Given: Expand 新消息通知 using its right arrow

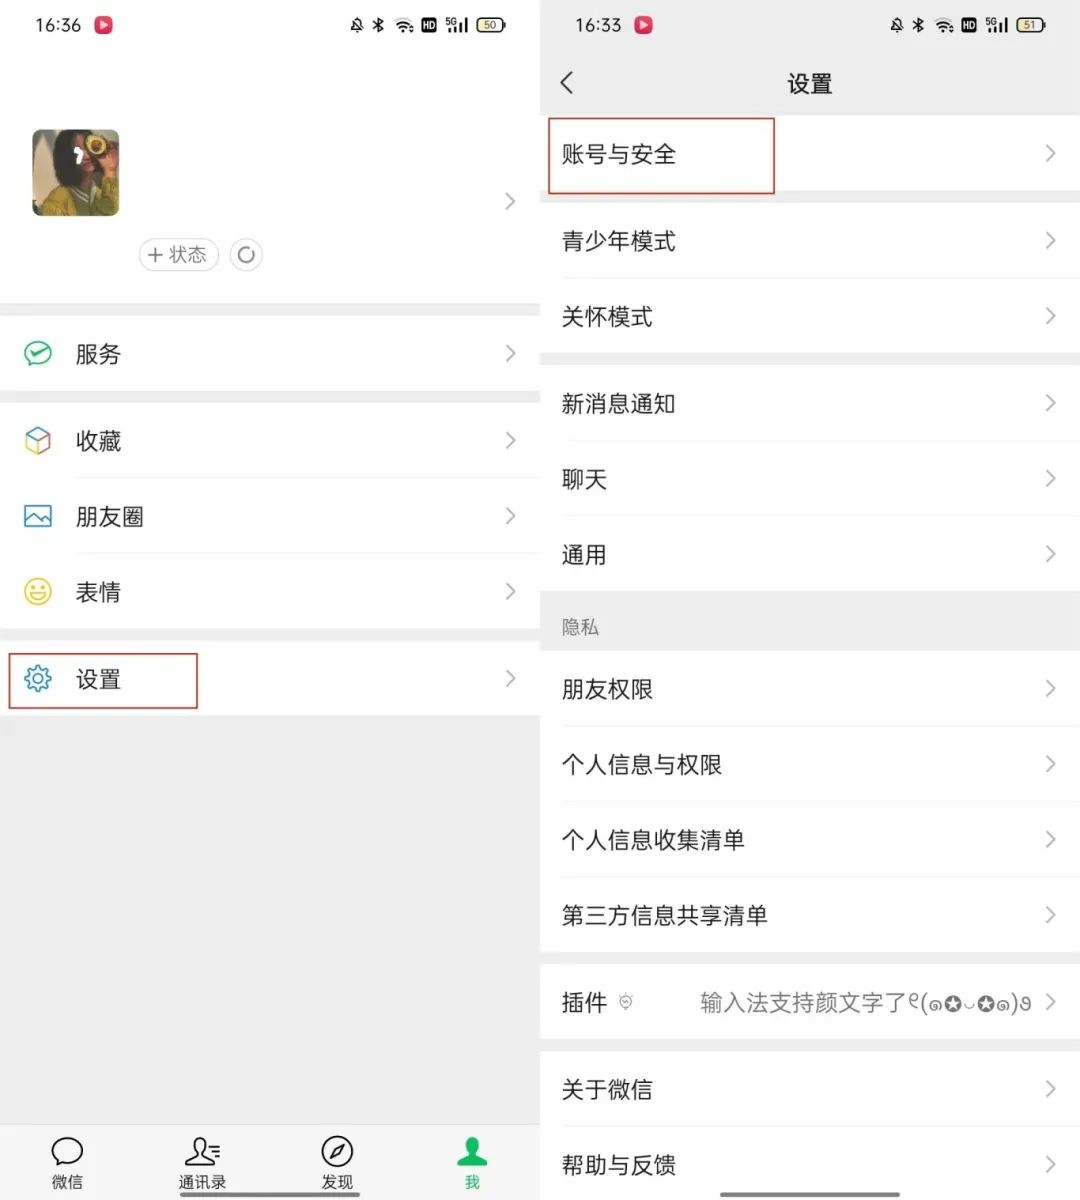Looking at the screenshot, I should (x=1050, y=403).
